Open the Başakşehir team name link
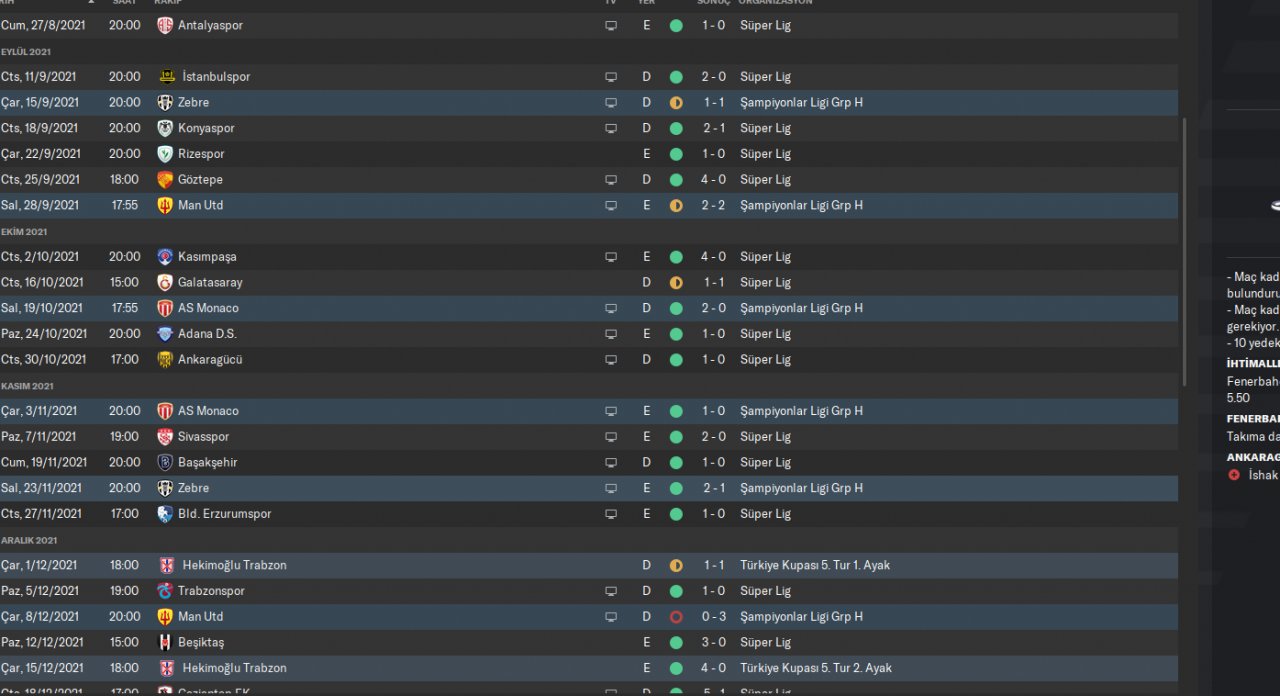This screenshot has height=696, width=1280. tap(208, 463)
